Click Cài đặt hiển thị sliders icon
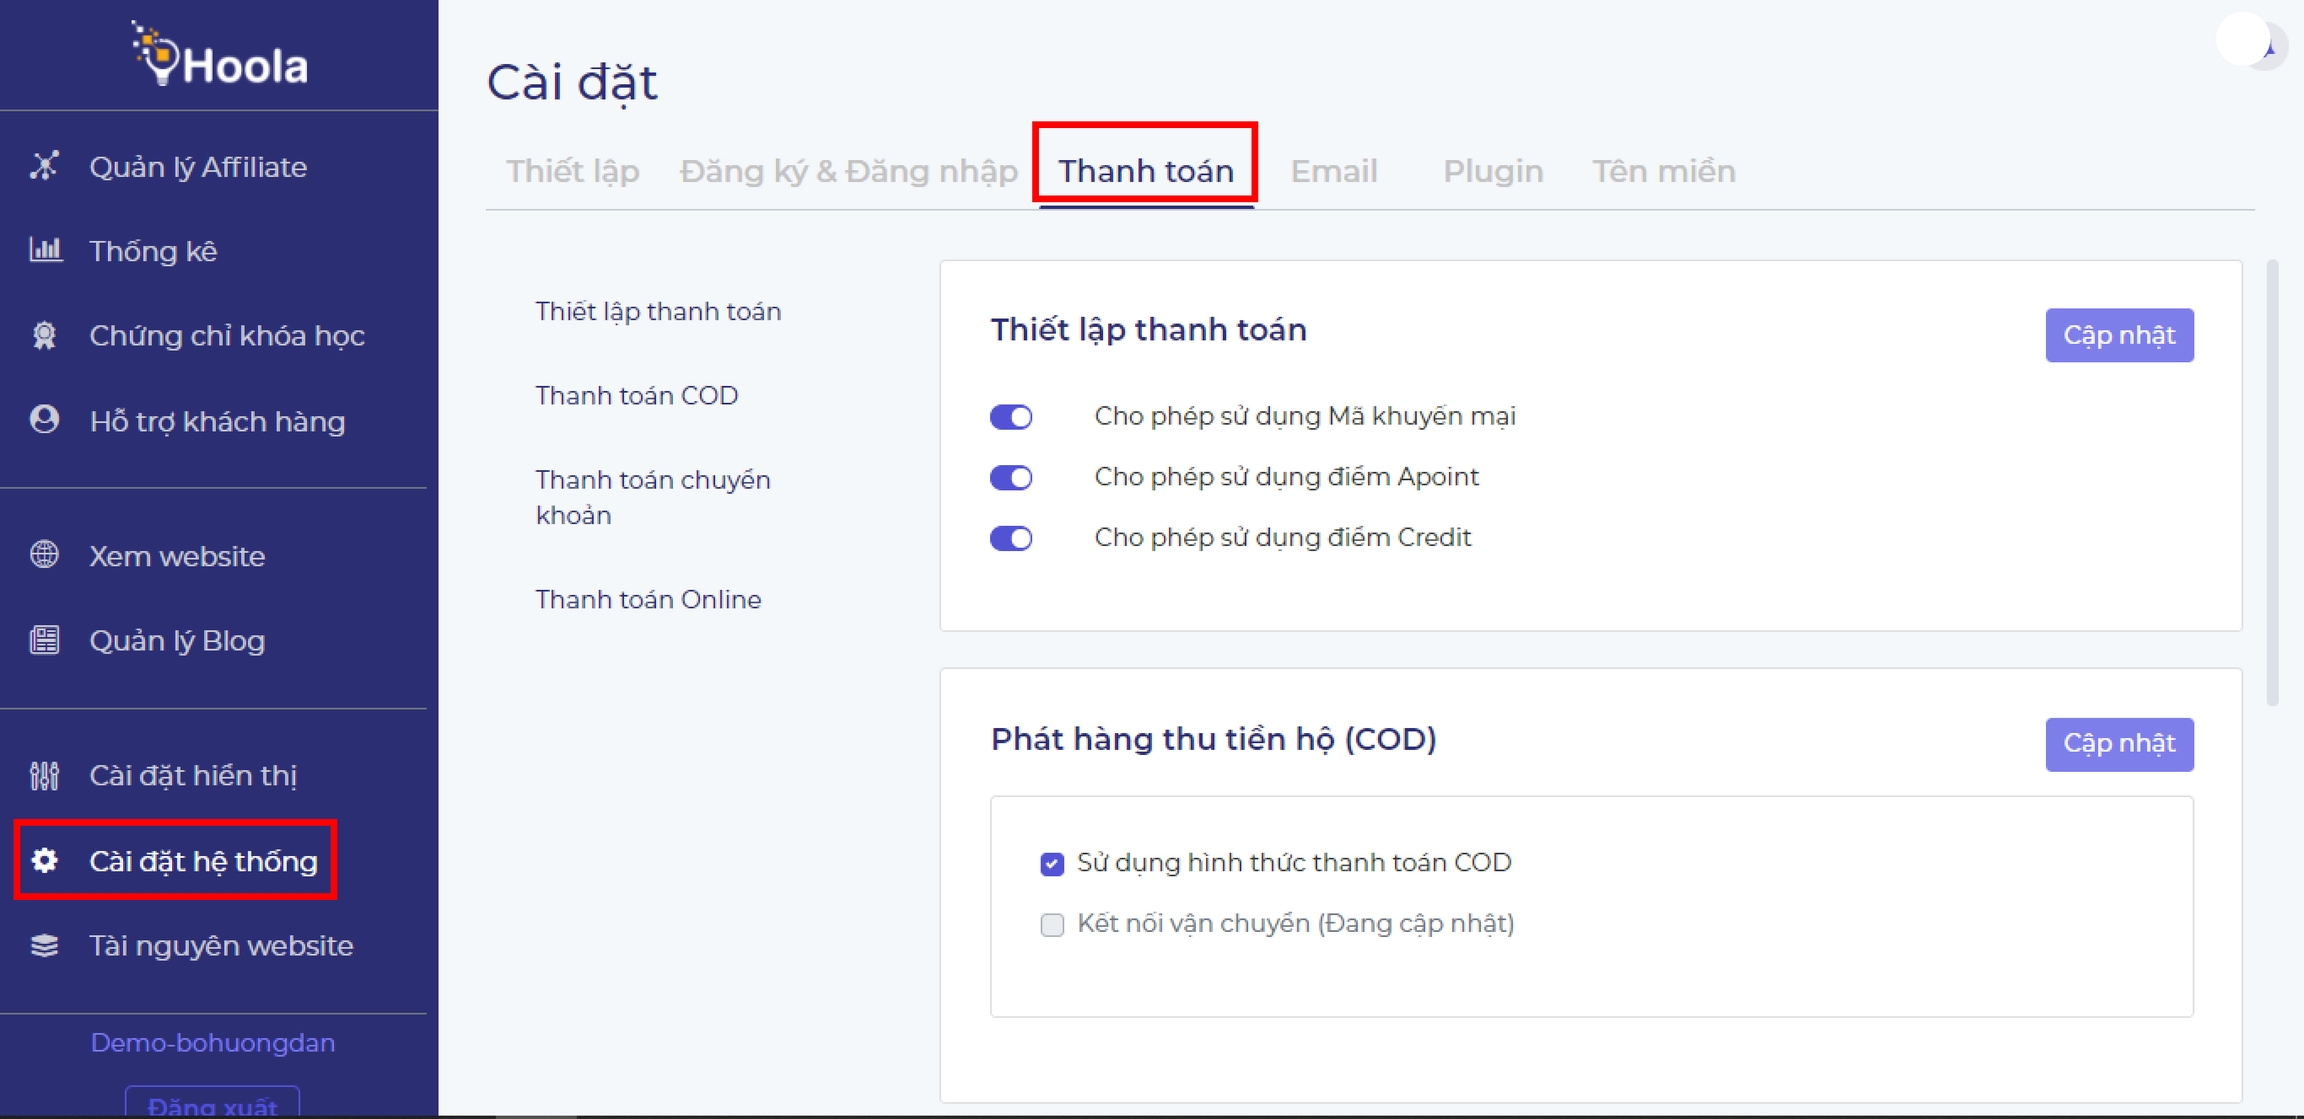Screen dimensions: 2304x1119 [x=44, y=775]
